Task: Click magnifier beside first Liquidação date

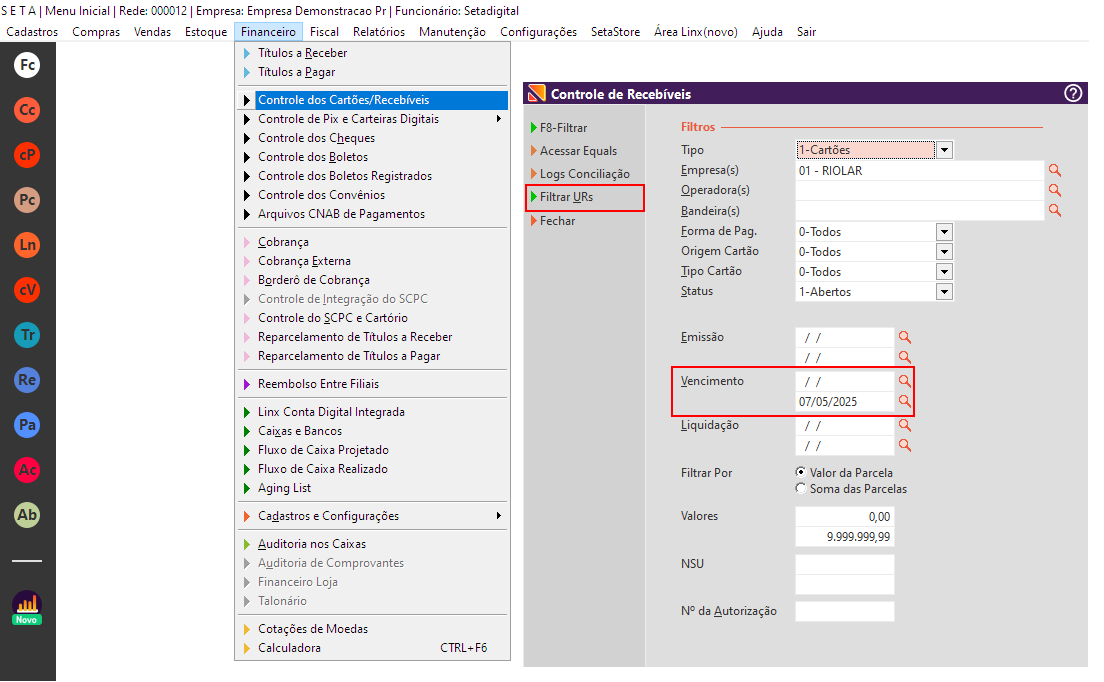Action: 904,425
